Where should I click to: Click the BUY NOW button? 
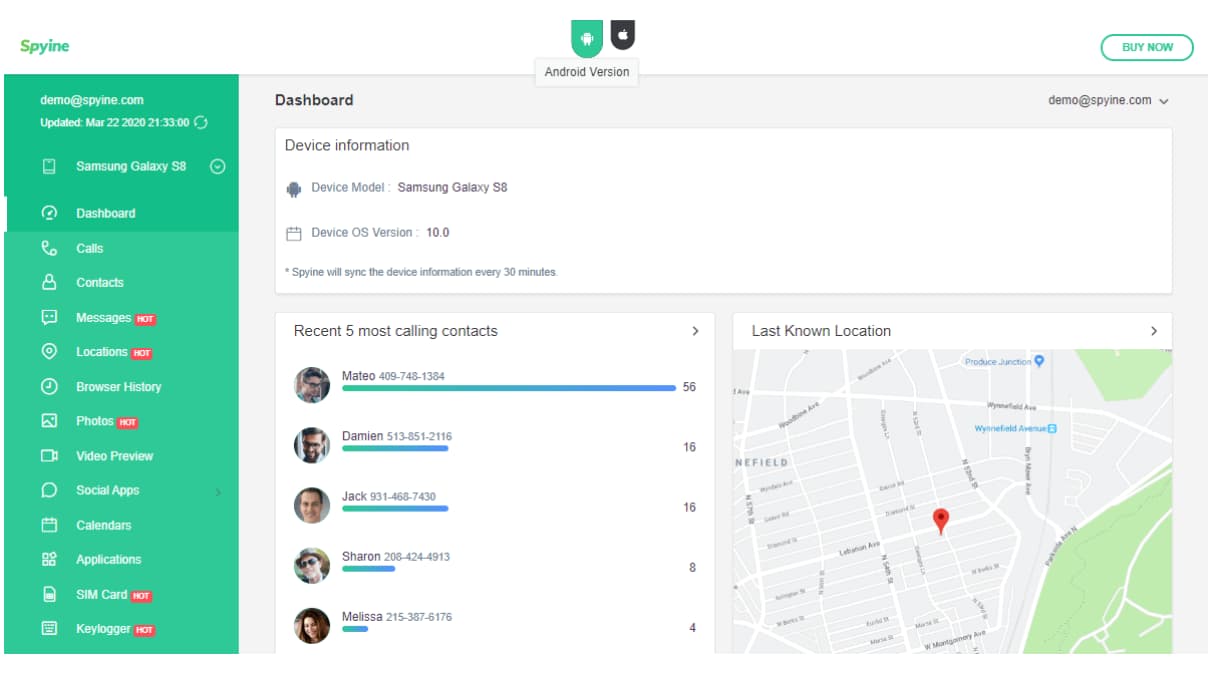[1147, 47]
